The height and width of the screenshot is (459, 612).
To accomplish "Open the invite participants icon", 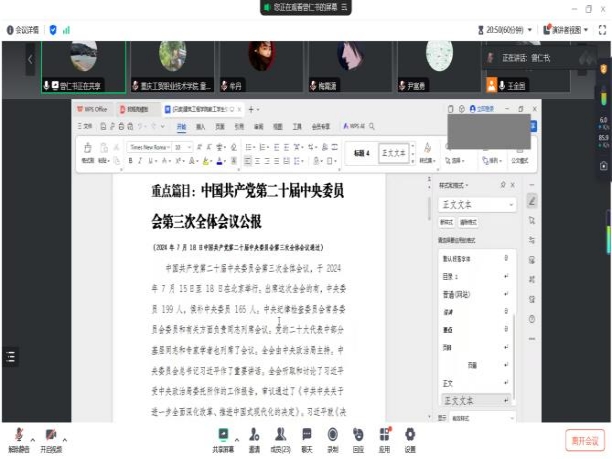I will (x=255, y=435).
